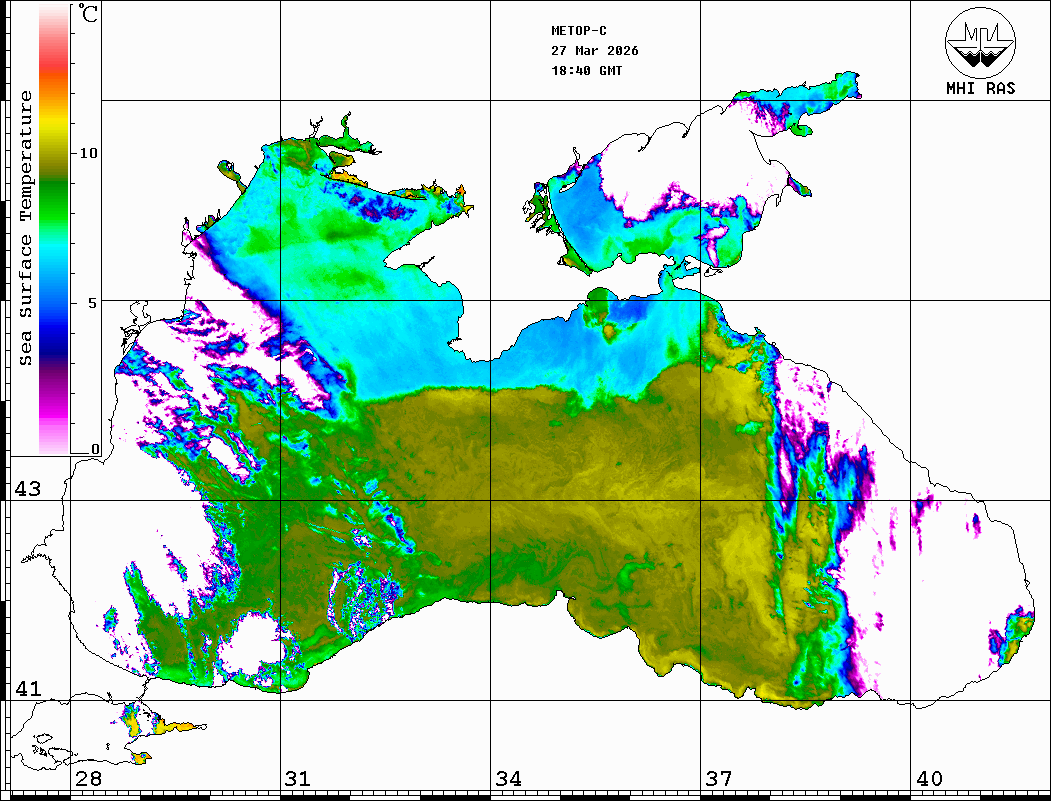1051x801 pixels.
Task: Click the 10 tick on temperature scale
Action: [89, 153]
